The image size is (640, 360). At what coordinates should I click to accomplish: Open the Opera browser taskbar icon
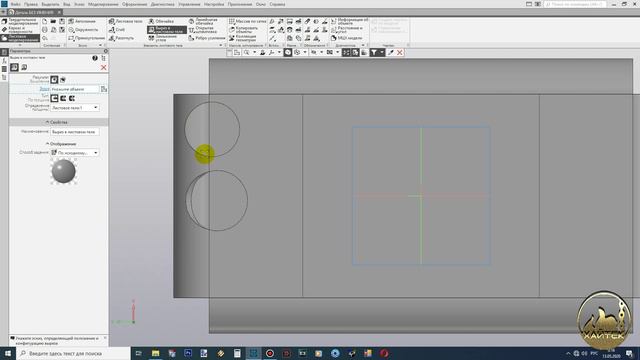coord(384,353)
